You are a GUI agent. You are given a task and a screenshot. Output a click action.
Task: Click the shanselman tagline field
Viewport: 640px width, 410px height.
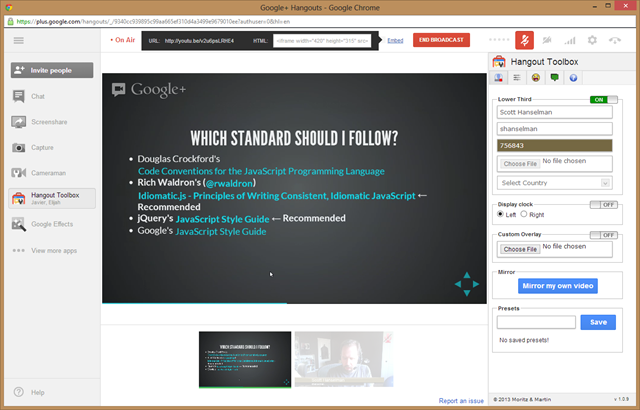pos(555,129)
